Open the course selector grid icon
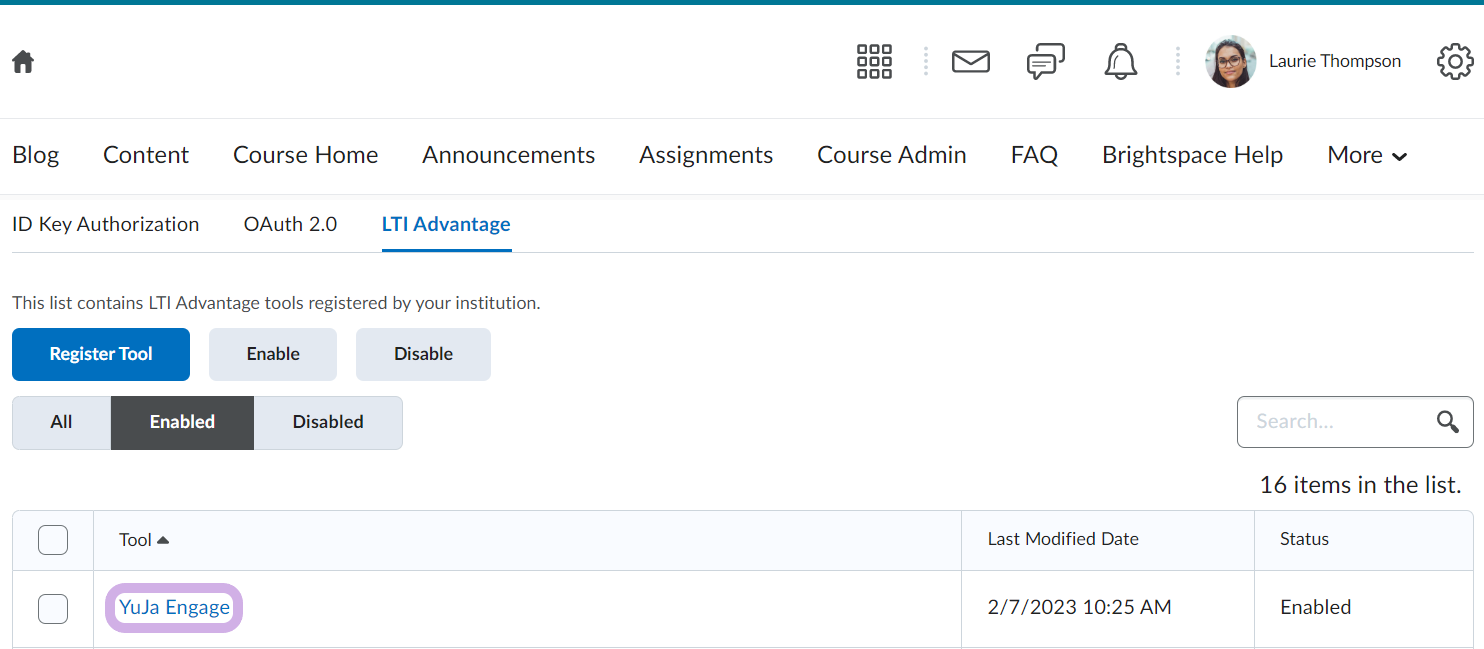The width and height of the screenshot is (1484, 649). [x=874, y=62]
